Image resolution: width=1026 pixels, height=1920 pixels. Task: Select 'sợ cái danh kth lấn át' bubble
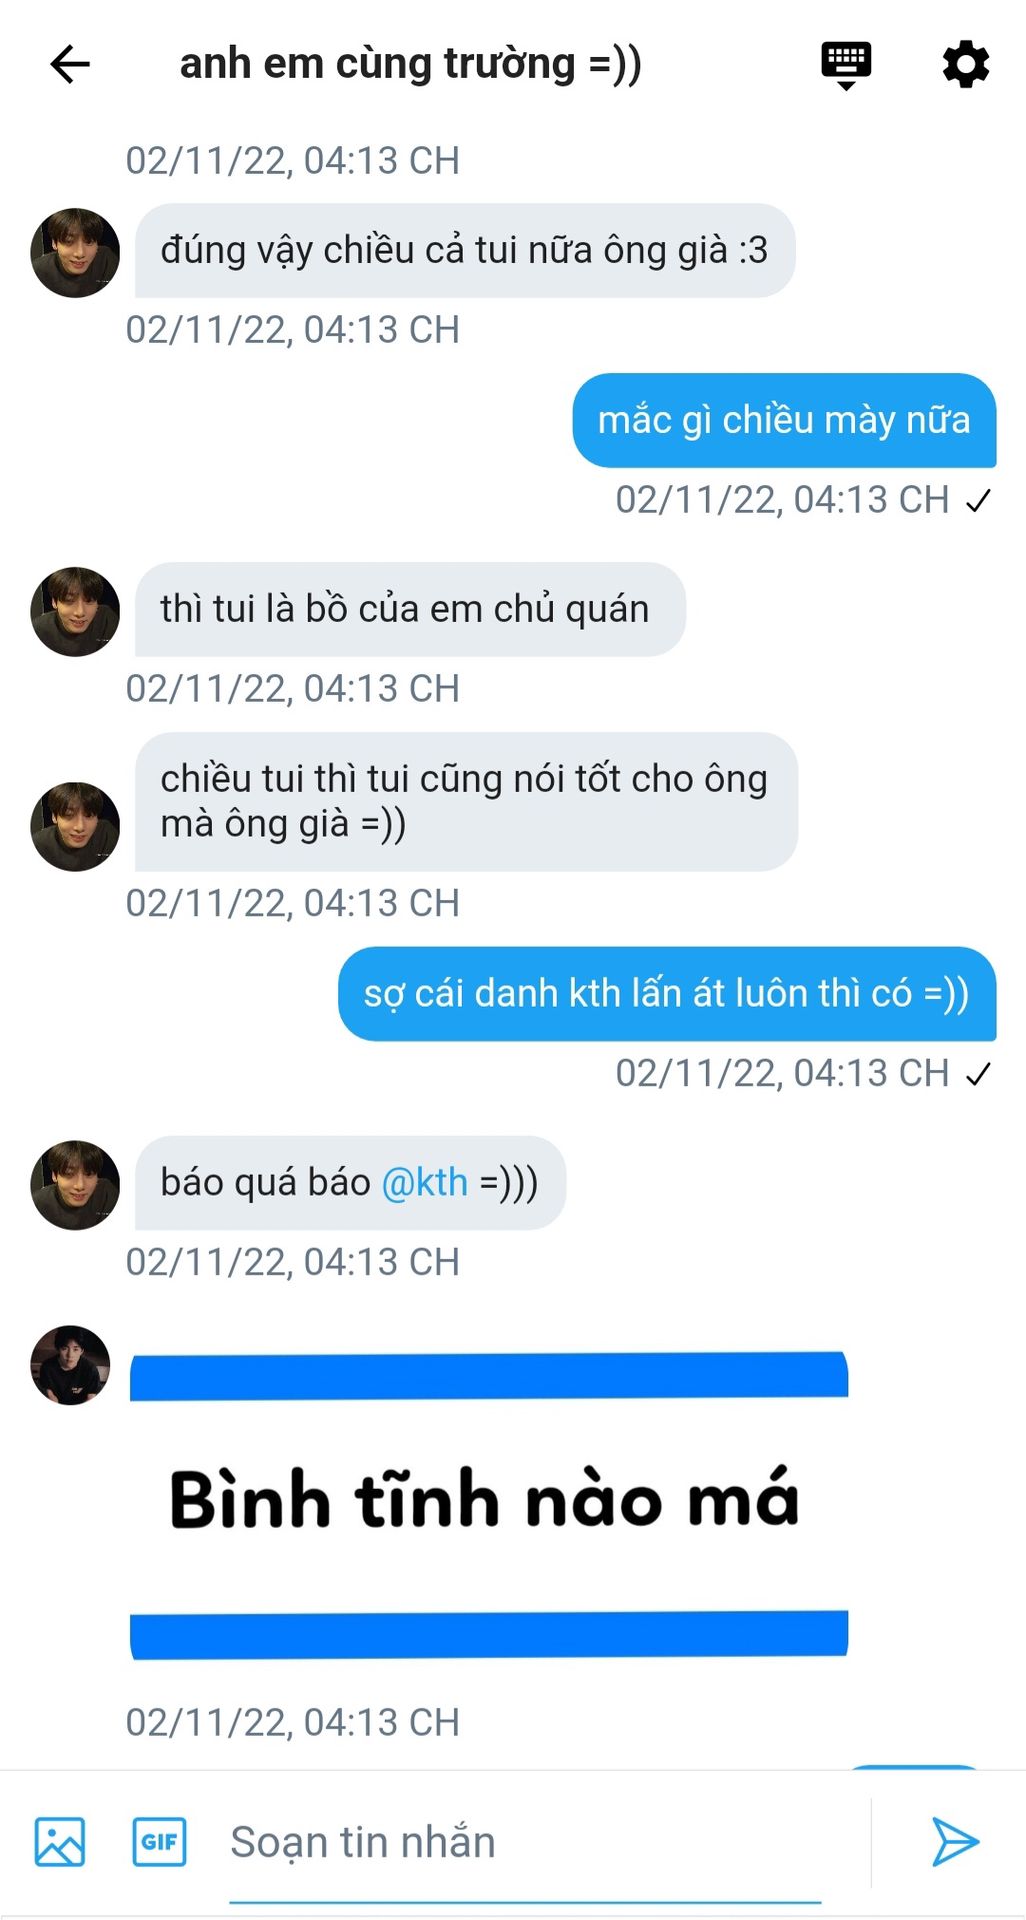(667, 994)
